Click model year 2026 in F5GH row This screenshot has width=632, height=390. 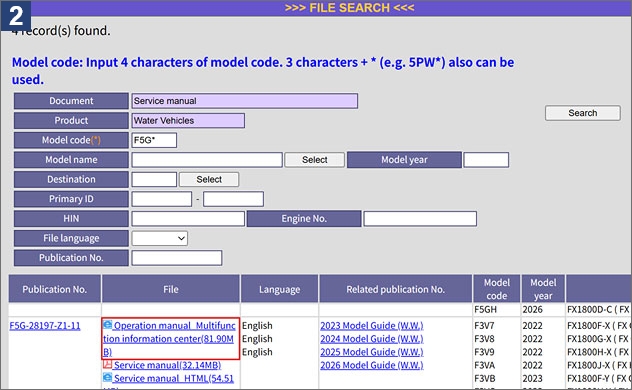[532, 309]
